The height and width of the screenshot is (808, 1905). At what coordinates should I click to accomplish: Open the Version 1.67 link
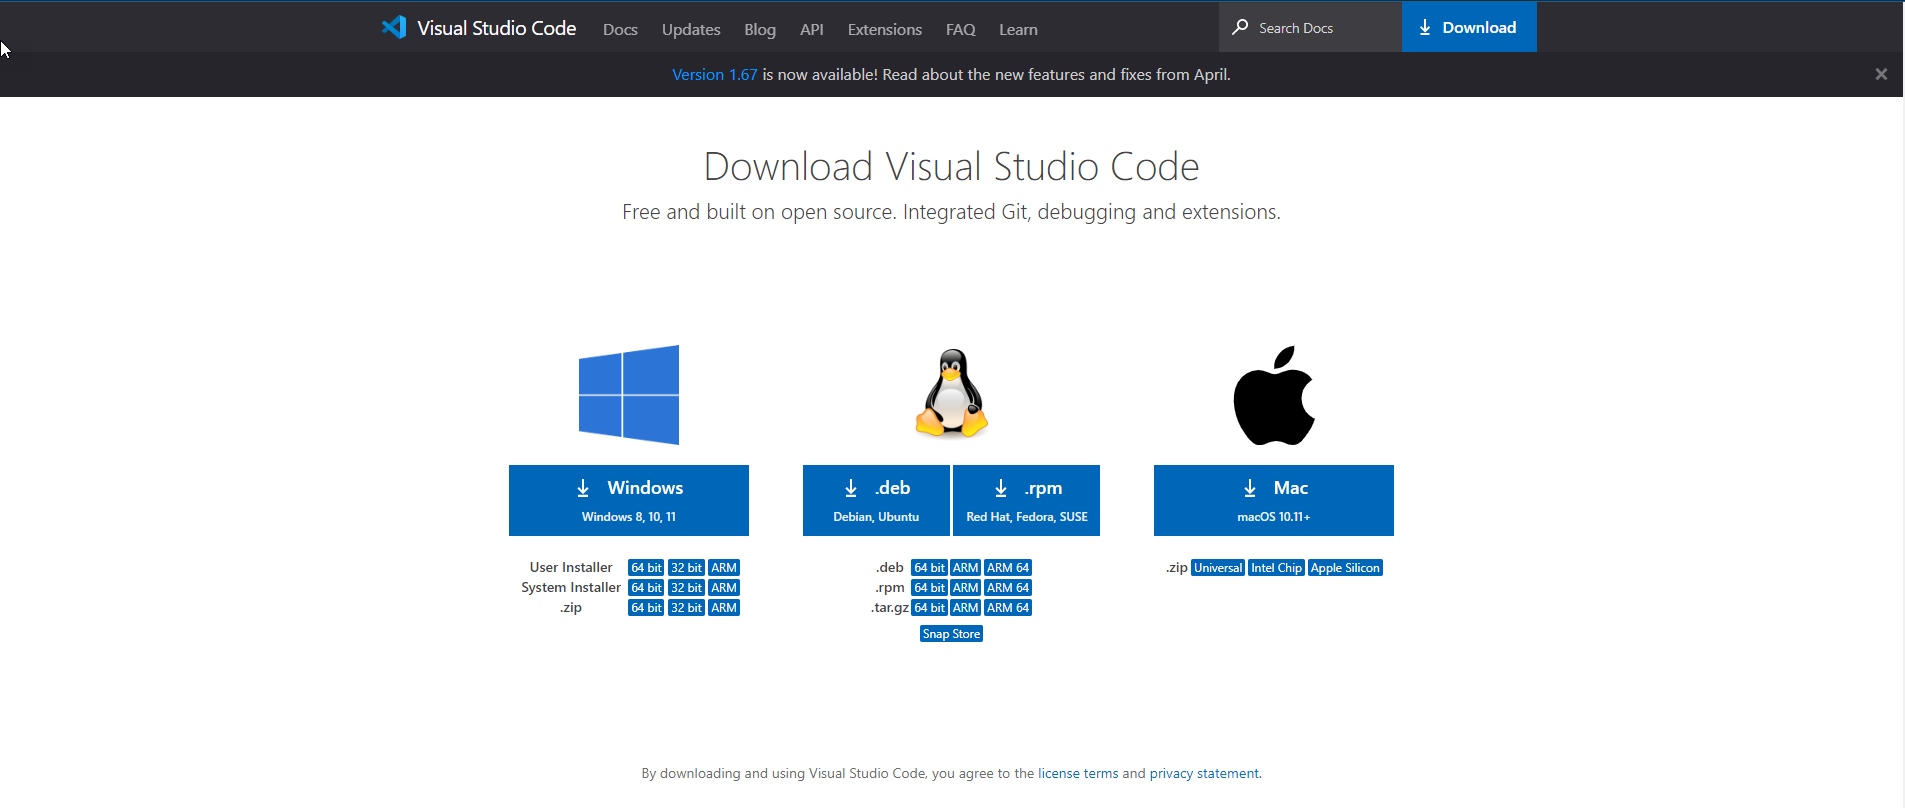[x=715, y=74]
